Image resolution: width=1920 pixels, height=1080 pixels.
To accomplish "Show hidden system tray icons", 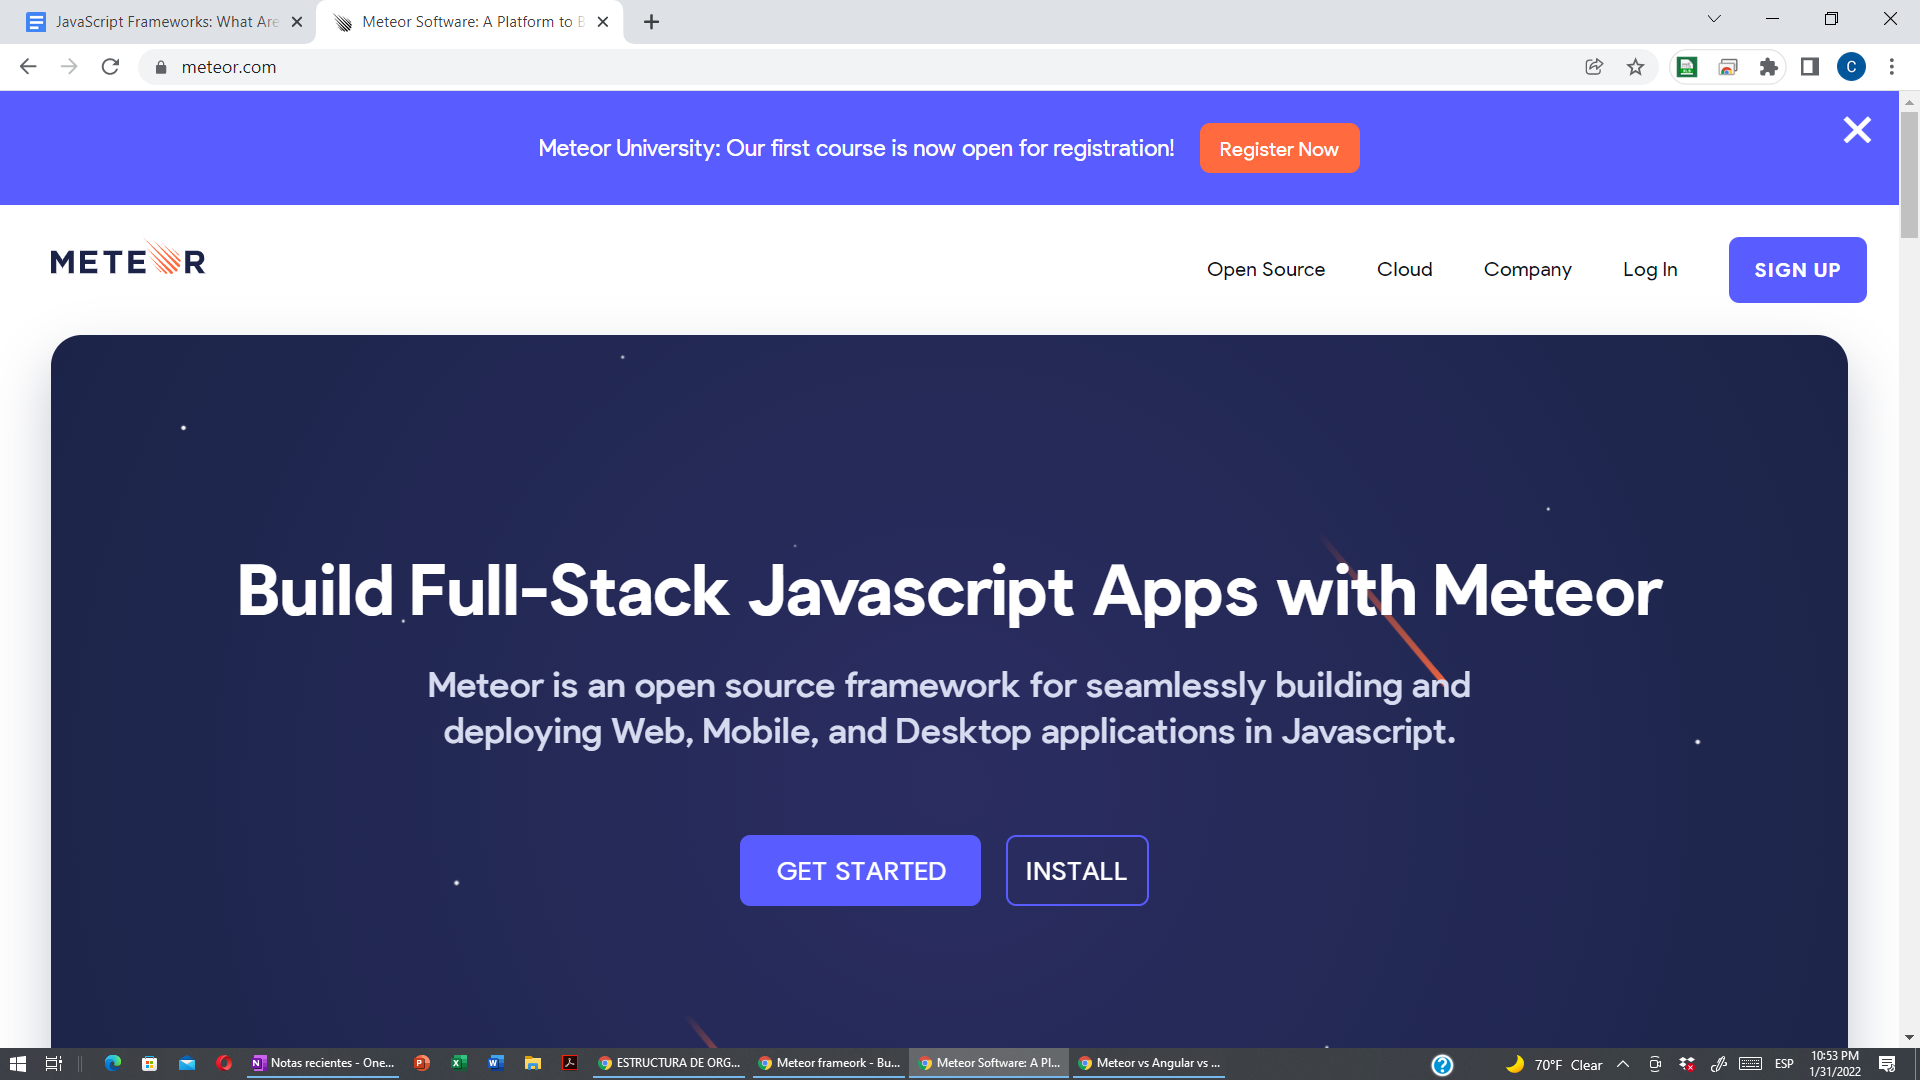I will [1623, 1064].
